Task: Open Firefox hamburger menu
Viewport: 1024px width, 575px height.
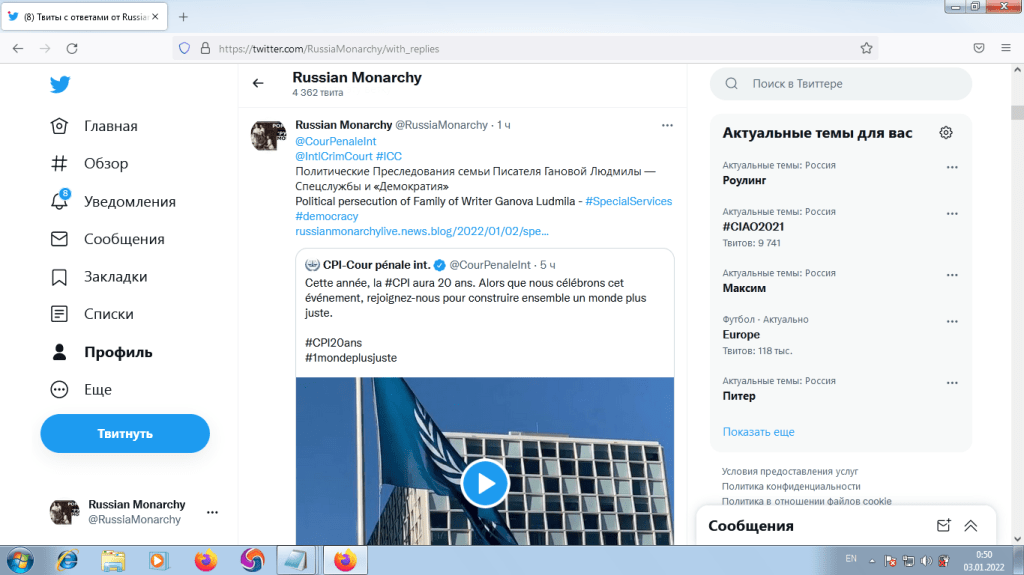Action: tap(1006, 48)
